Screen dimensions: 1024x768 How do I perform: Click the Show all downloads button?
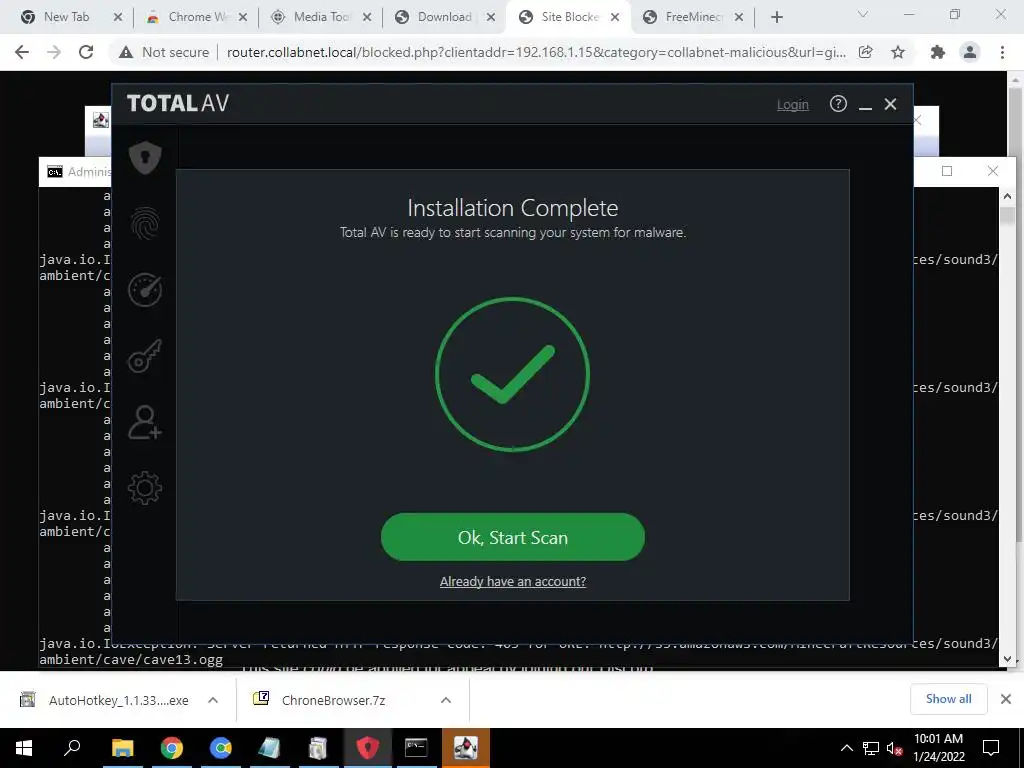click(948, 699)
